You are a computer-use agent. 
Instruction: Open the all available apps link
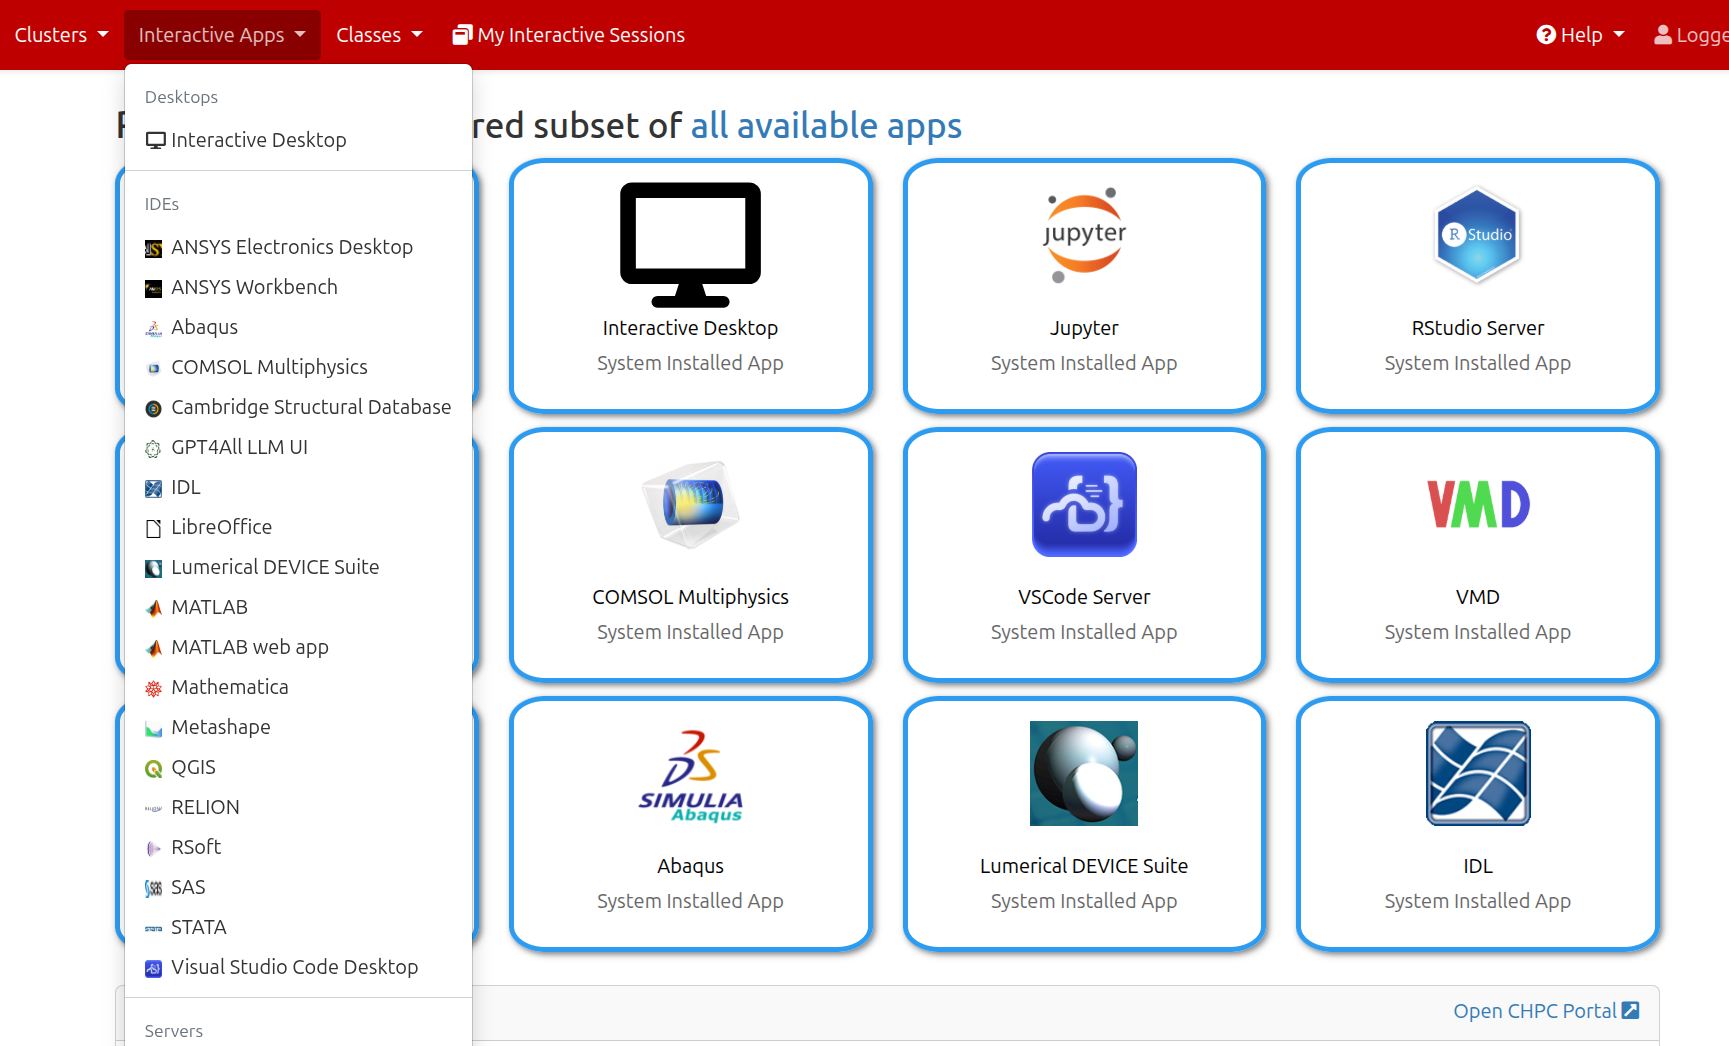(x=825, y=125)
